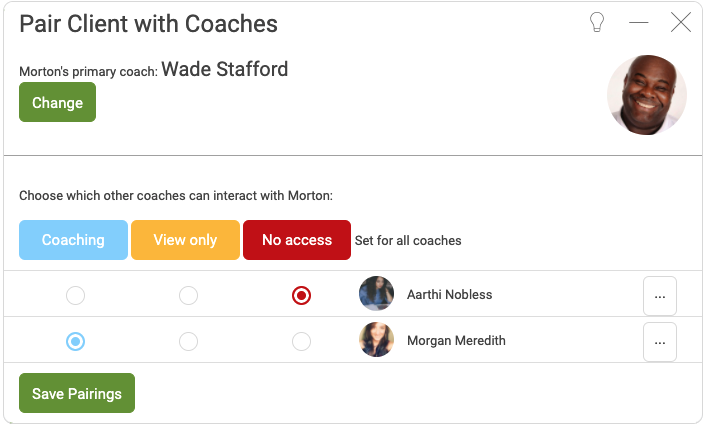
Task: Select No access for Morgan Meredith
Action: tap(301, 341)
